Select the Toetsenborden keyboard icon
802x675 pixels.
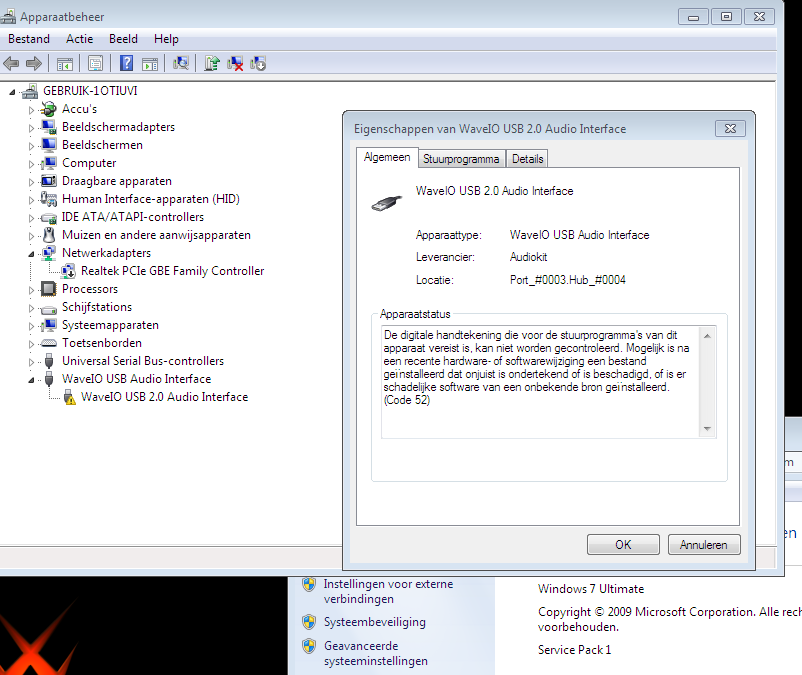click(x=49, y=343)
